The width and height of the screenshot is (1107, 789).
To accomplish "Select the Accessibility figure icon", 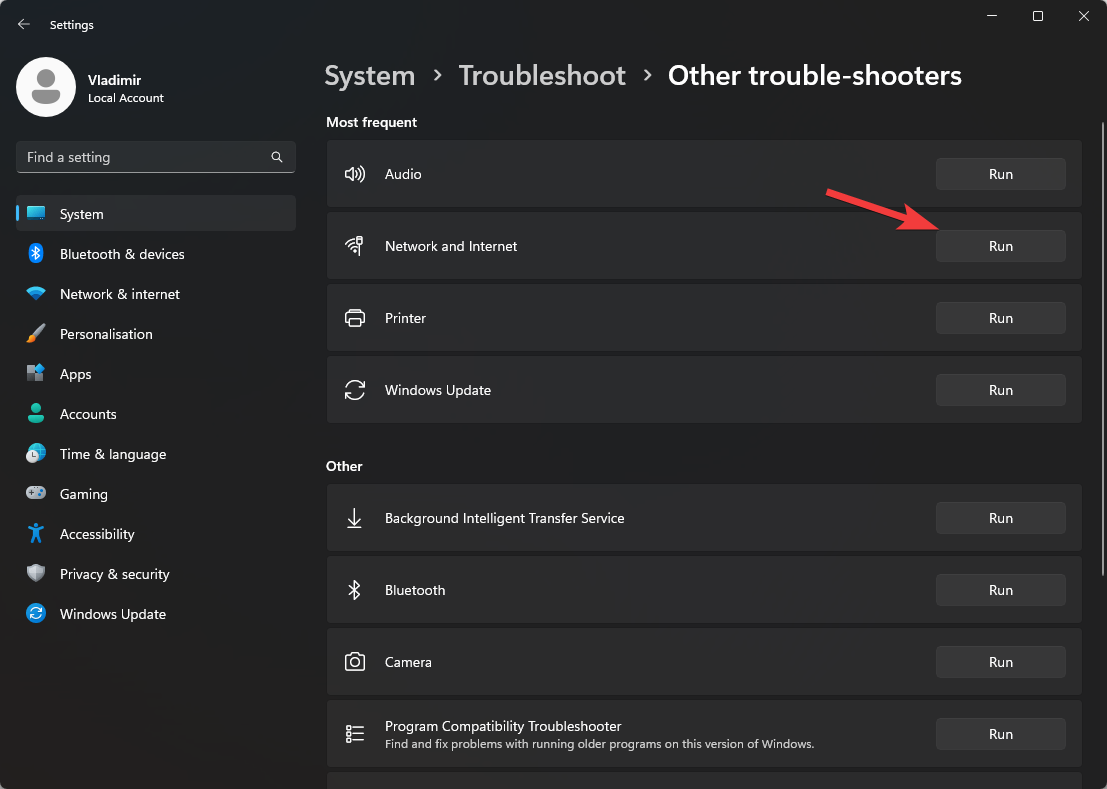I will [36, 534].
